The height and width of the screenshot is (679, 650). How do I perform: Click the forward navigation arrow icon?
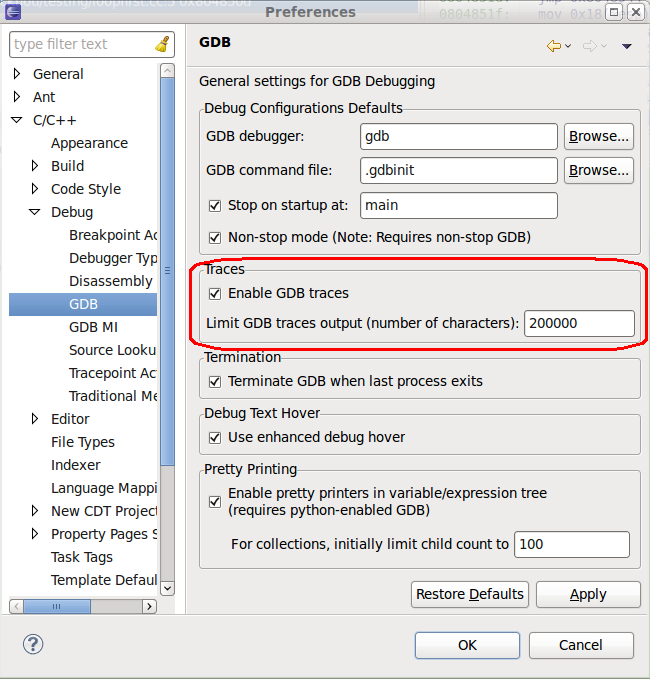tap(589, 46)
